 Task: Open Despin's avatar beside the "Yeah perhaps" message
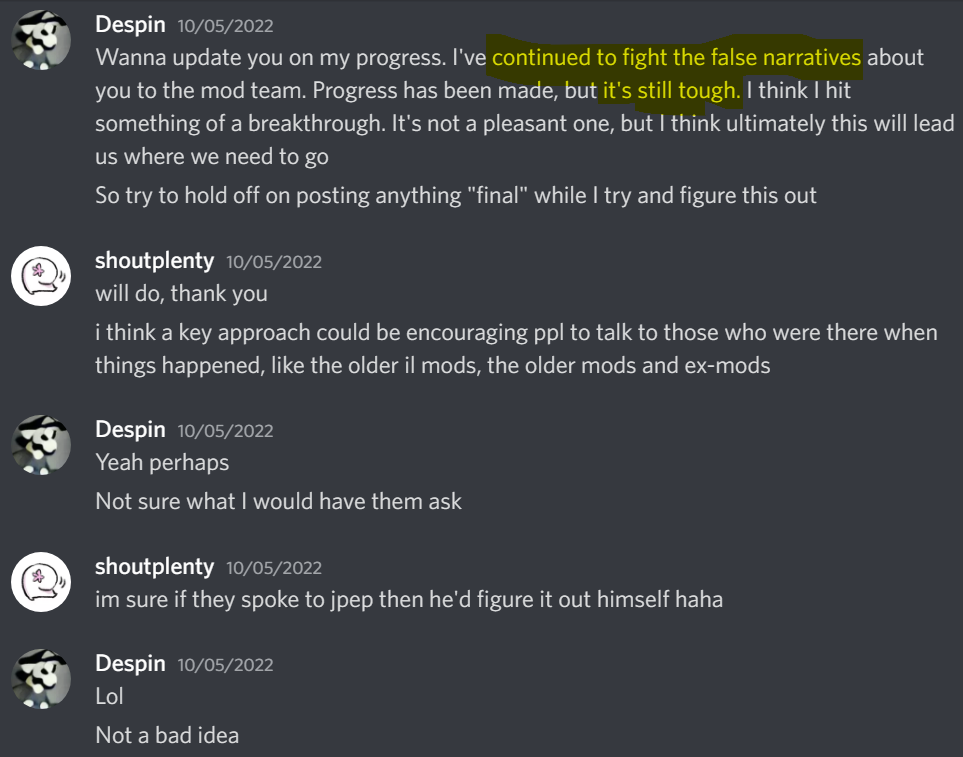[40, 445]
